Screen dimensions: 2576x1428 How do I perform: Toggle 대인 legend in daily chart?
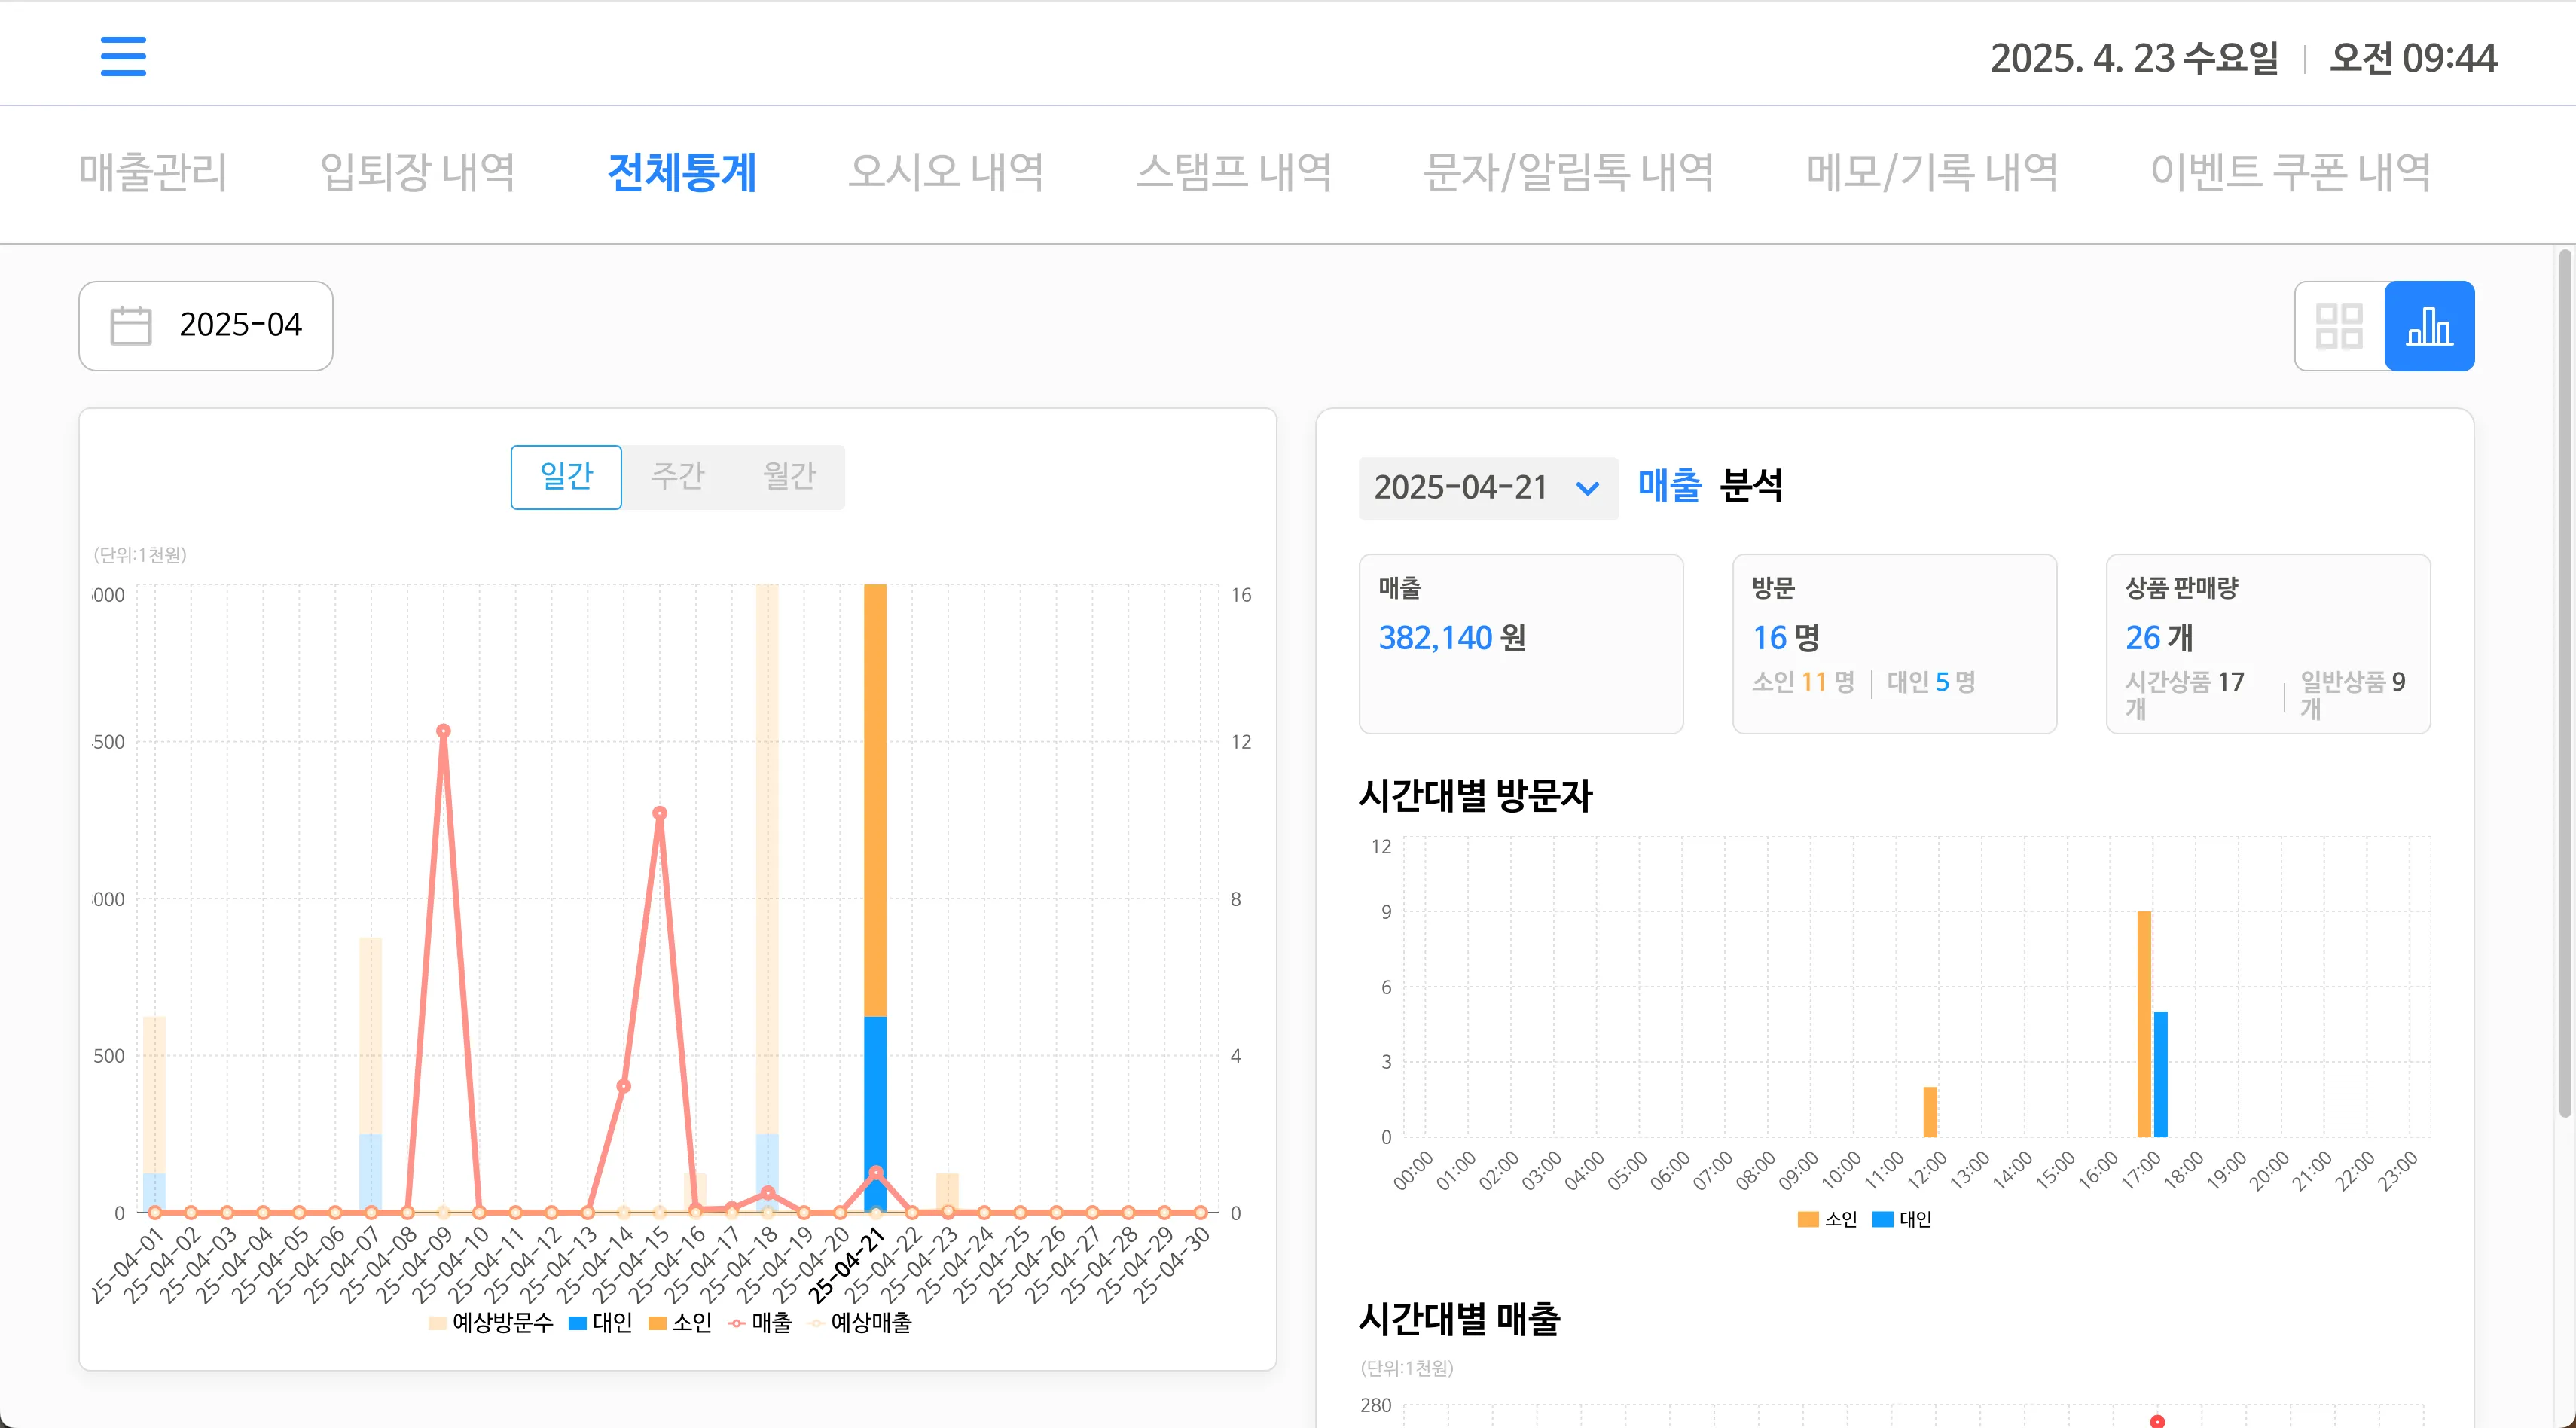tap(600, 1322)
